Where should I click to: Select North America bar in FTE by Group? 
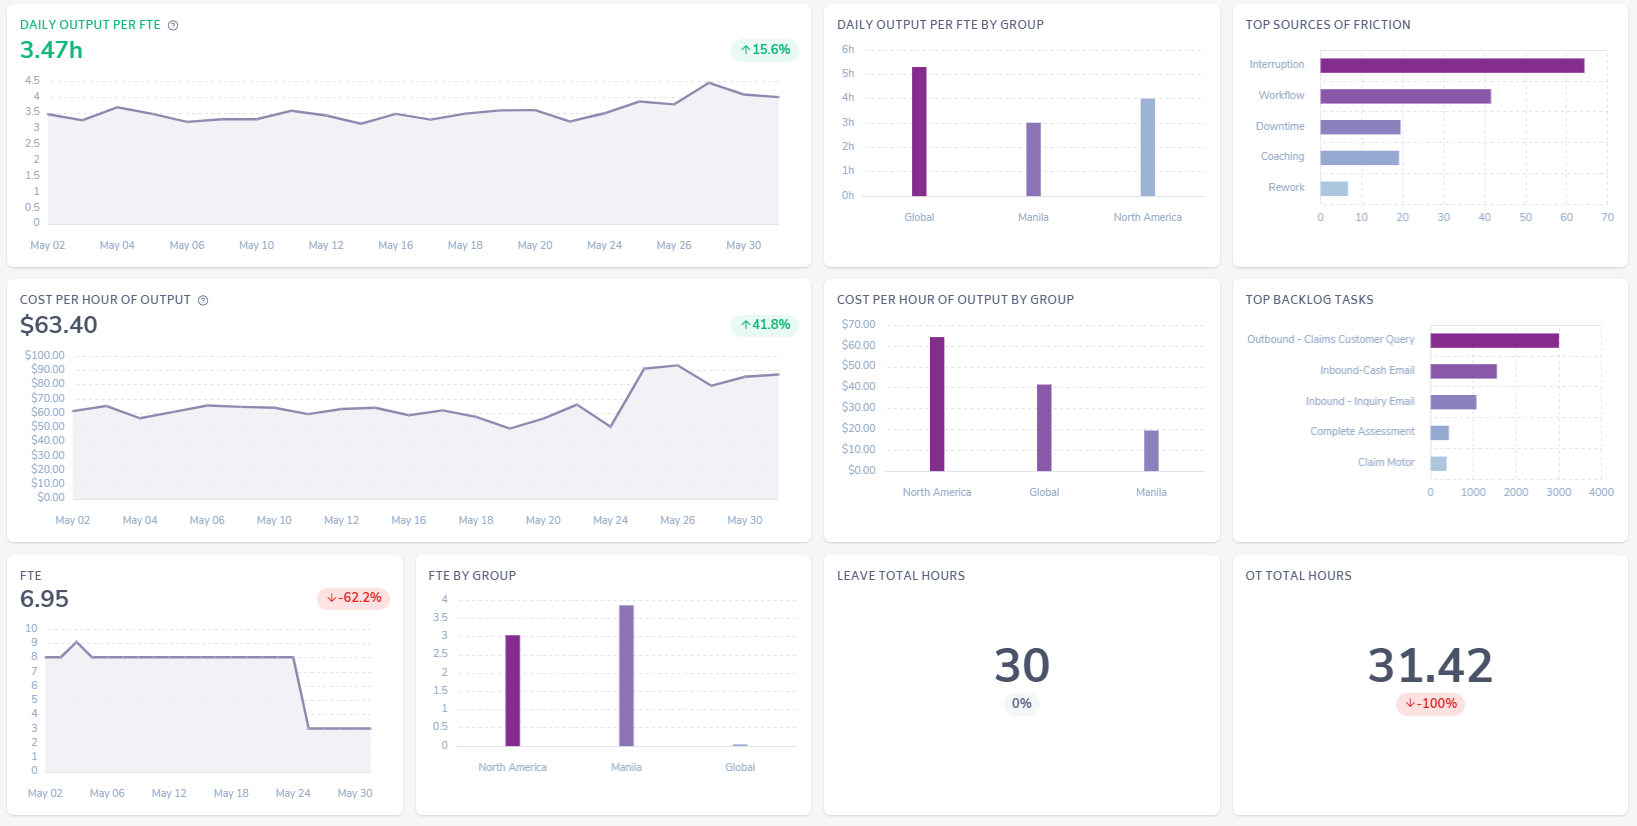(x=512, y=690)
